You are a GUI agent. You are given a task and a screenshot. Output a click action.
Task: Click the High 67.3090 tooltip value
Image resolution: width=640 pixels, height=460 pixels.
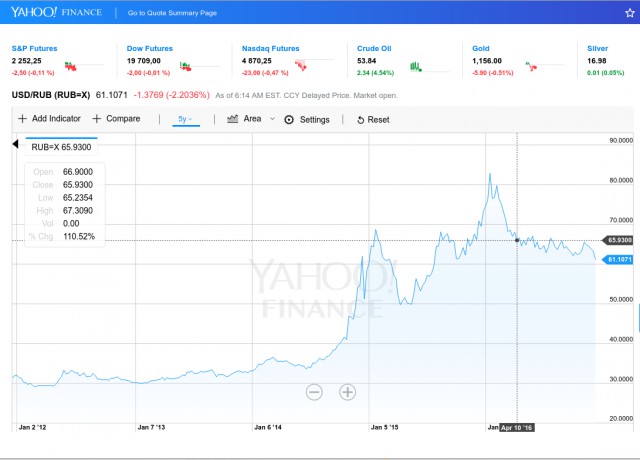pyautogui.click(x=78, y=211)
